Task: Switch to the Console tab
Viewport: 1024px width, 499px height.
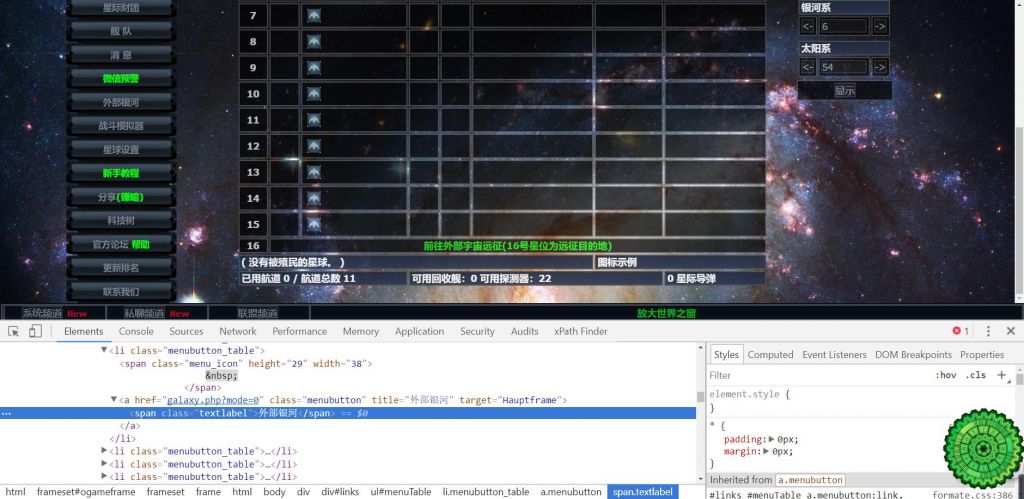Action: 136,331
